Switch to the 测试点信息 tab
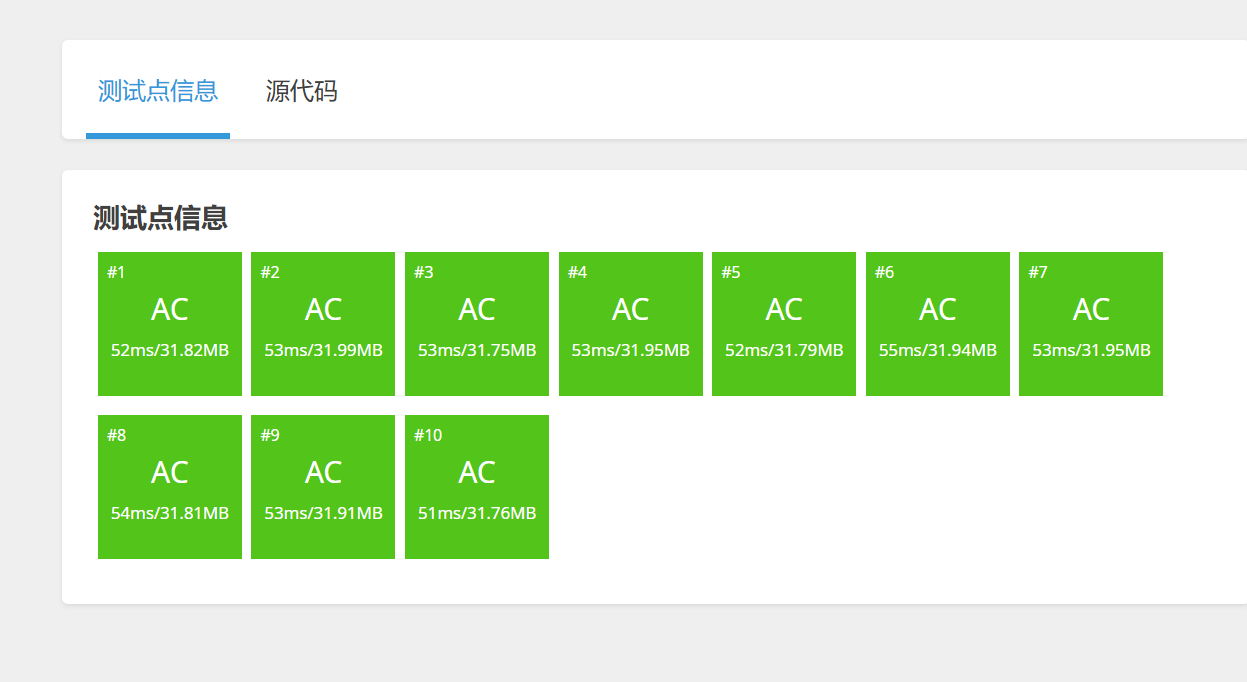1247x682 pixels. pyautogui.click(x=158, y=91)
